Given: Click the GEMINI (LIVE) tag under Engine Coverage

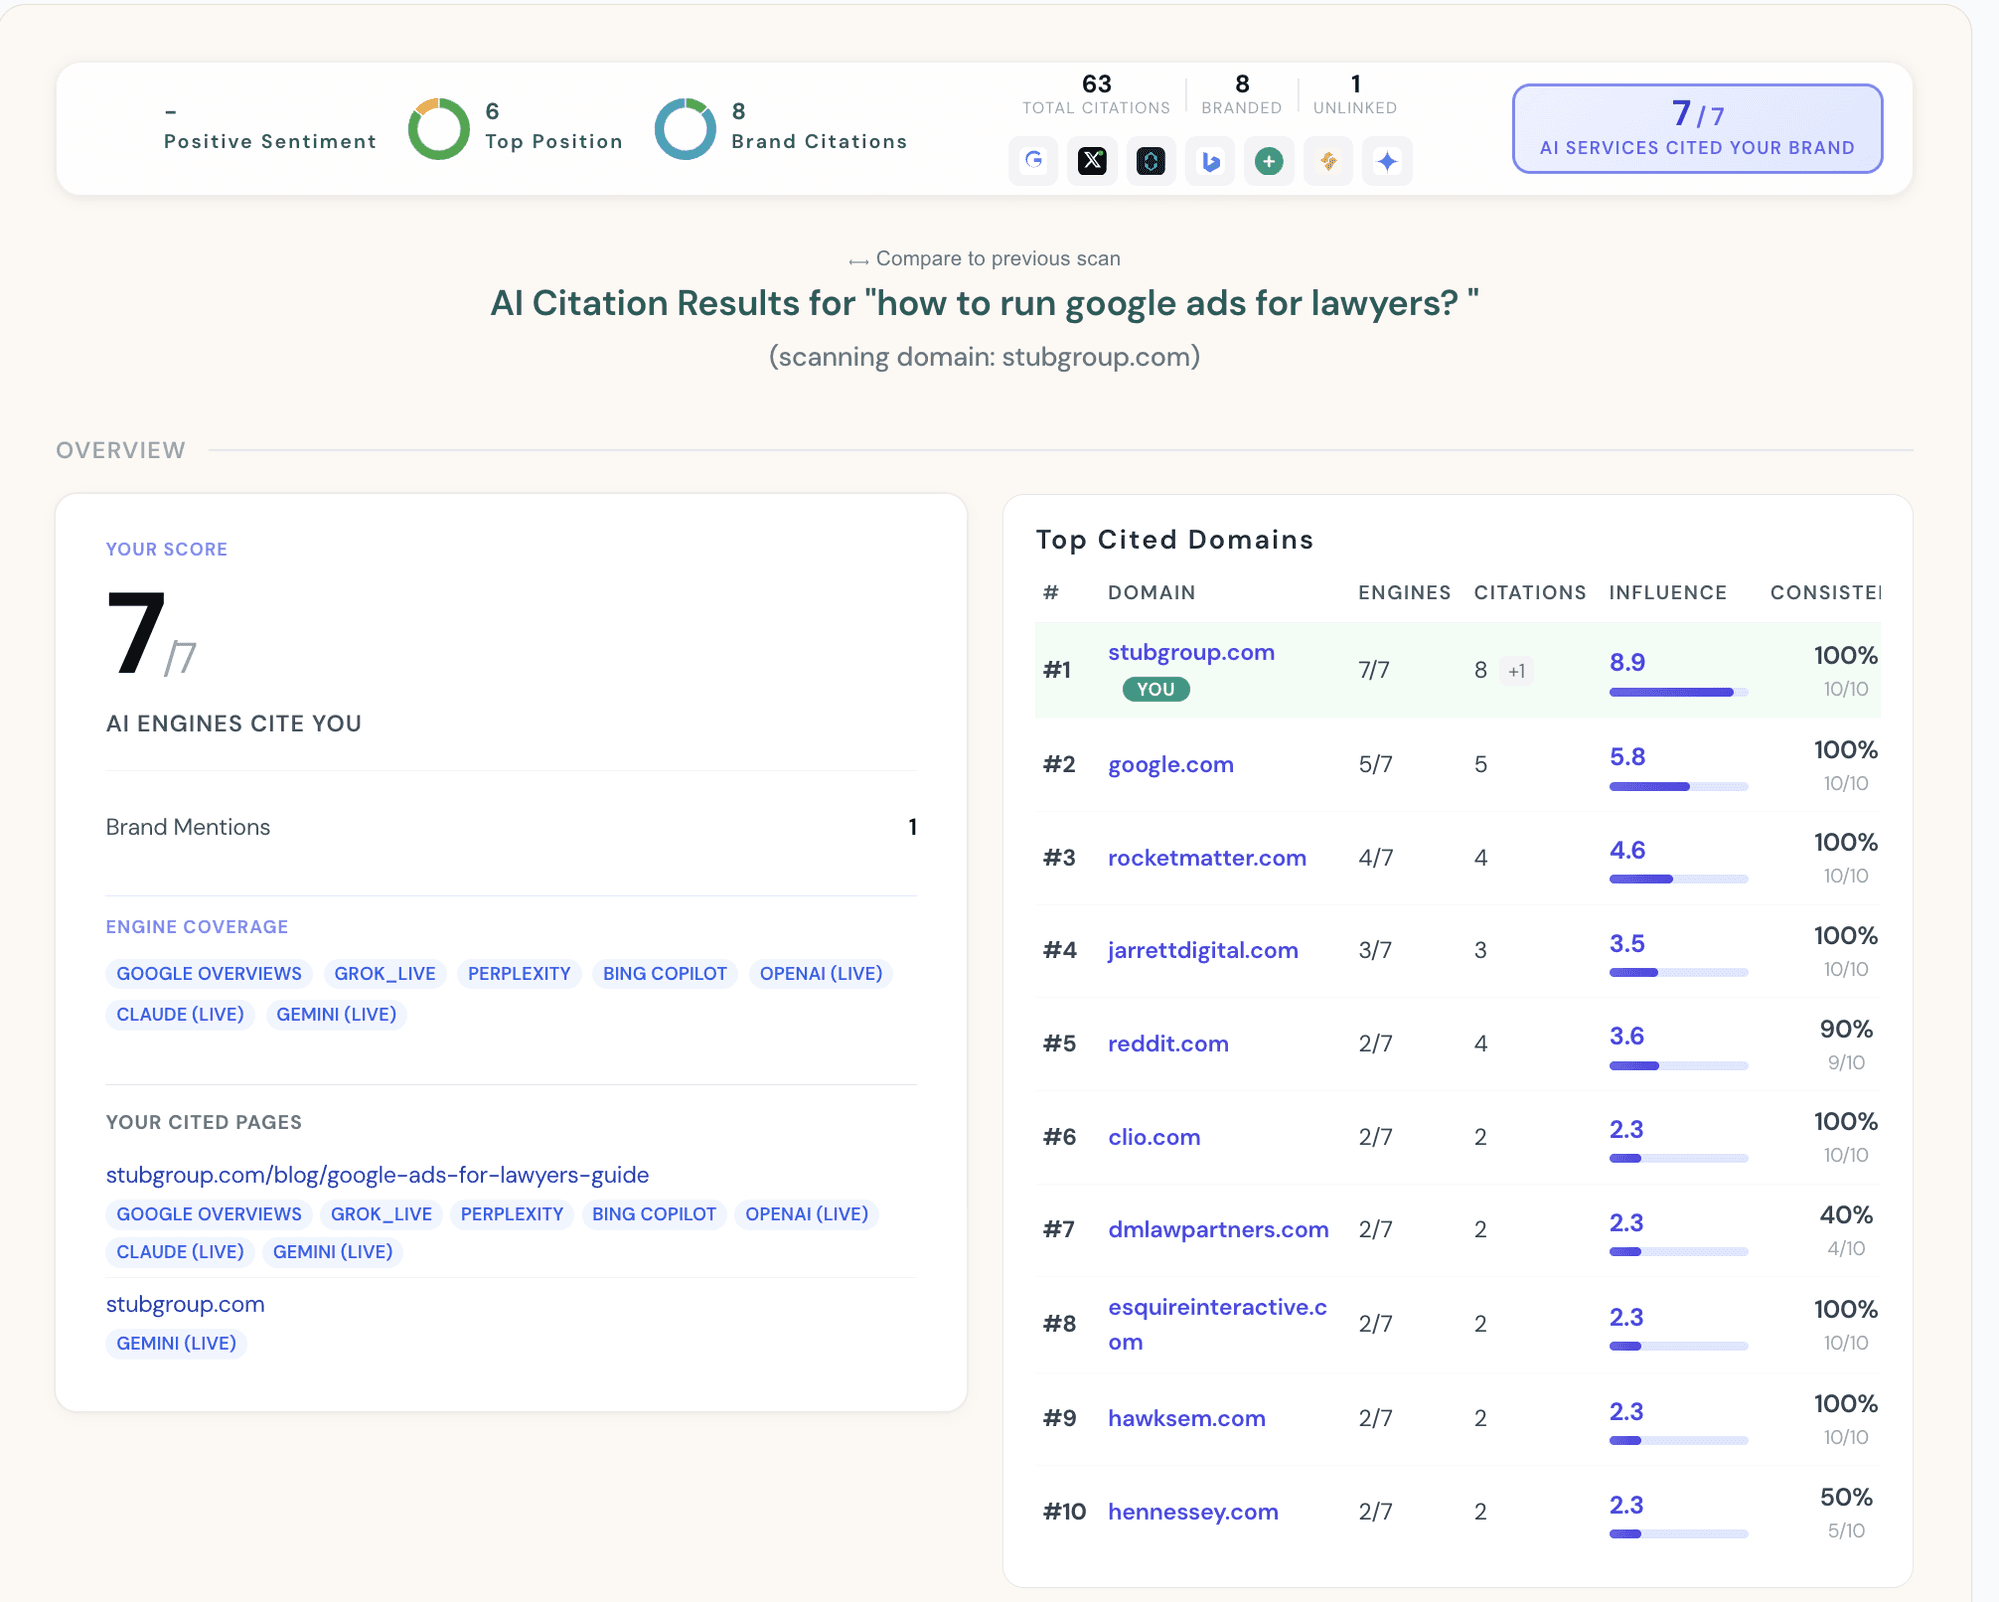Looking at the screenshot, I should (x=336, y=1014).
